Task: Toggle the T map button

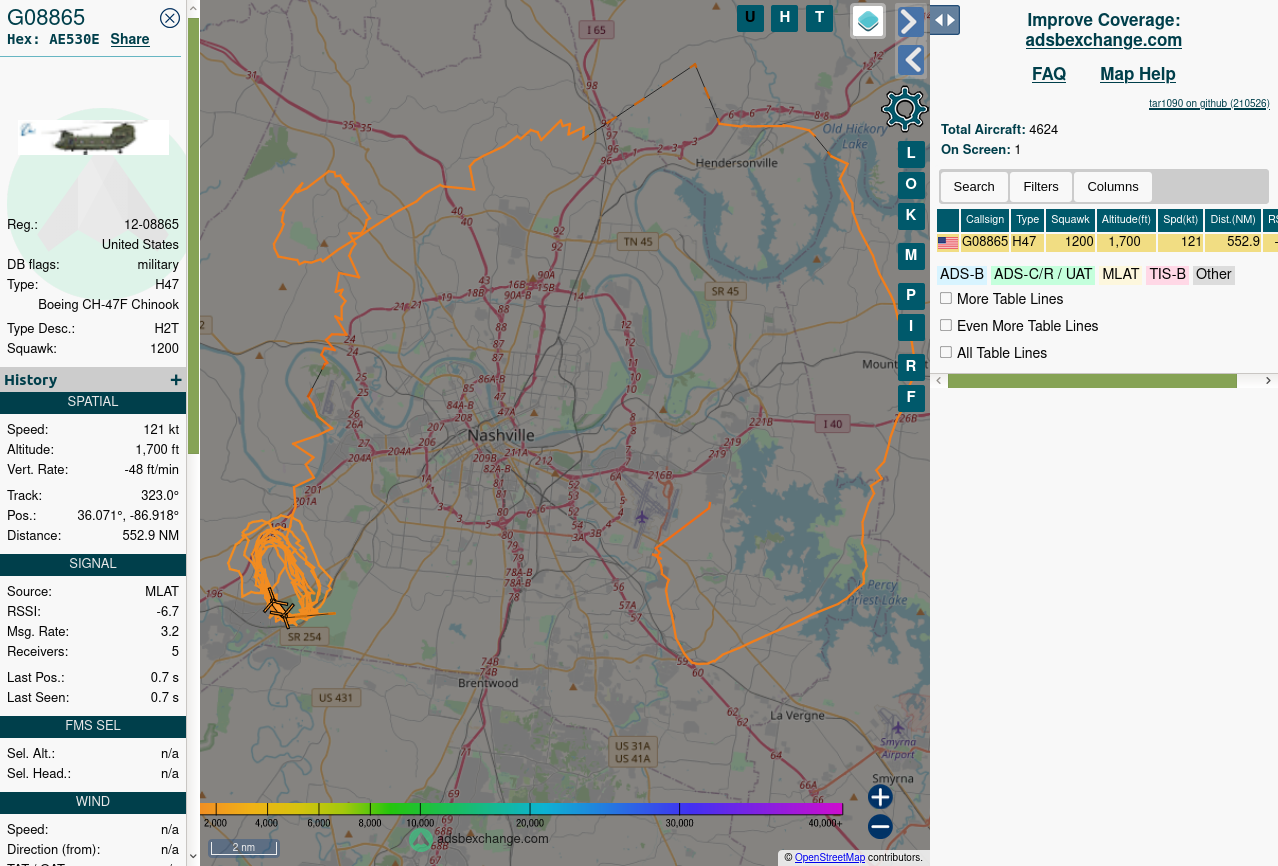Action: (820, 17)
